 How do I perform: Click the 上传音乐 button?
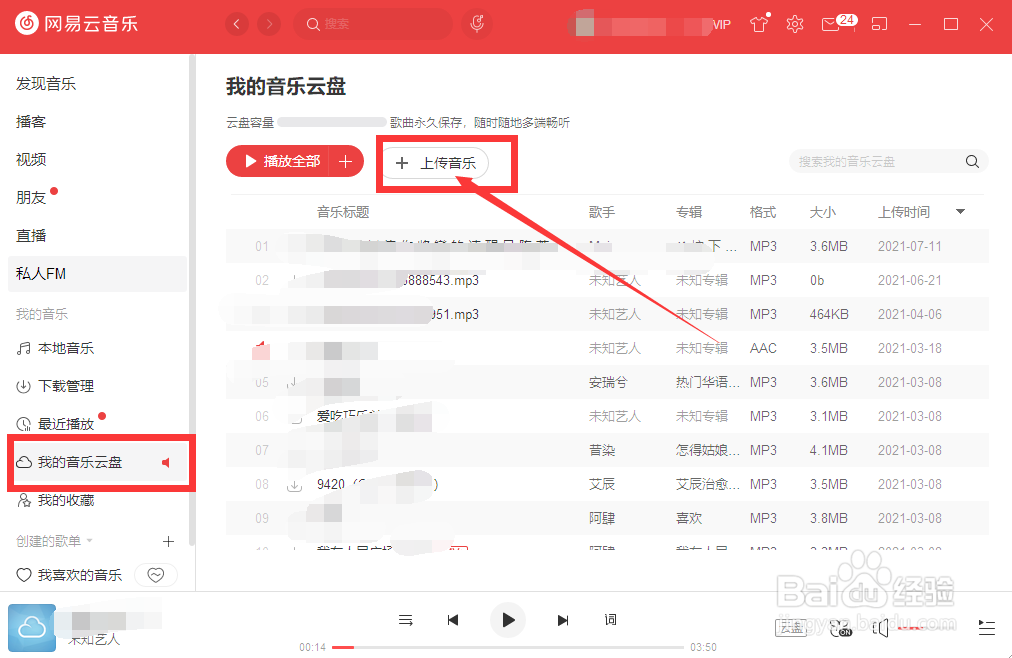pos(436,163)
